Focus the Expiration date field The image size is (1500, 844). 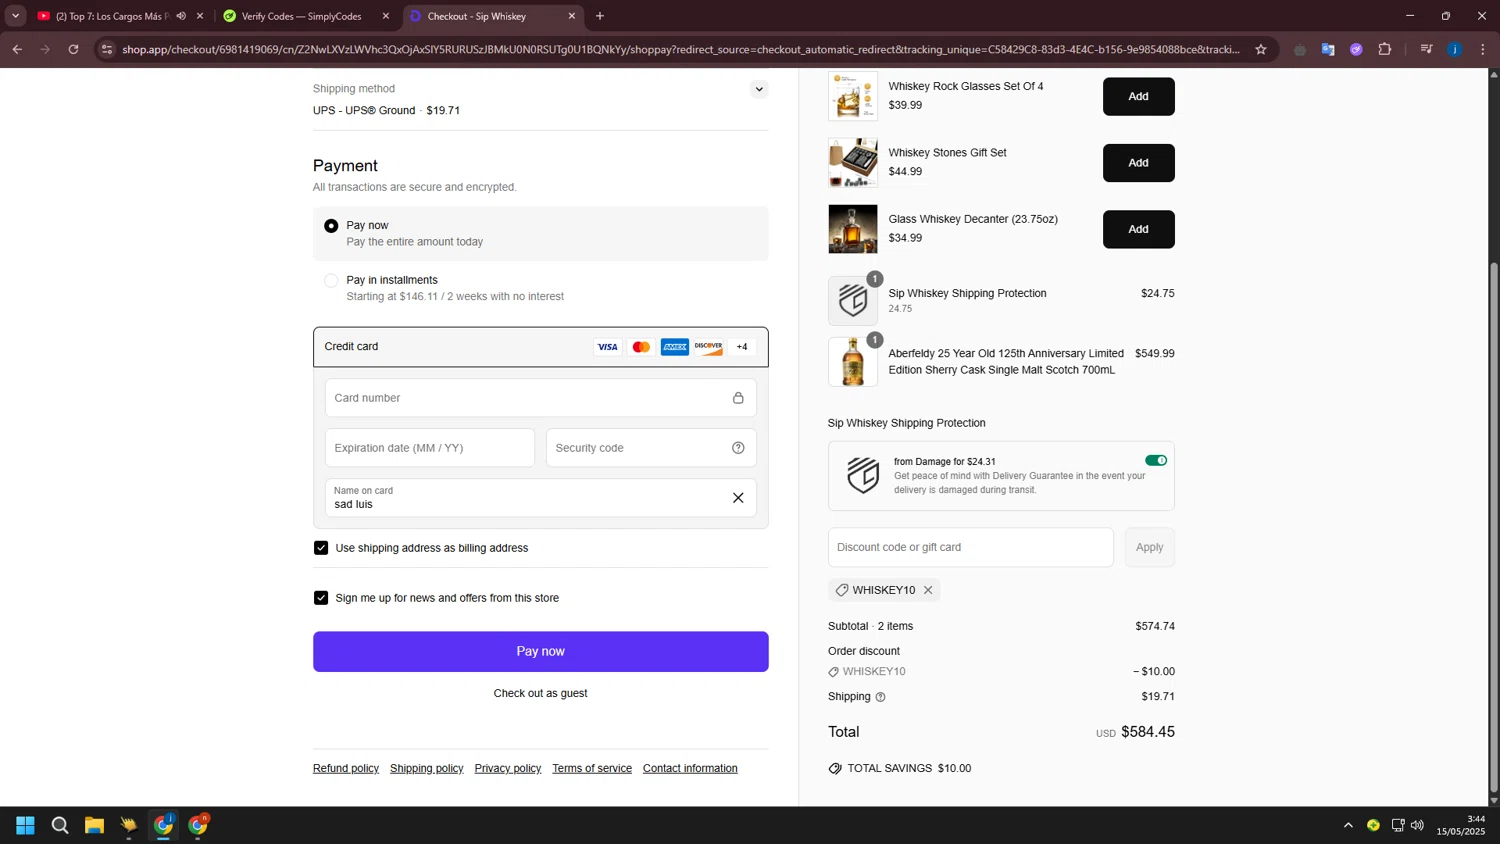430,448
